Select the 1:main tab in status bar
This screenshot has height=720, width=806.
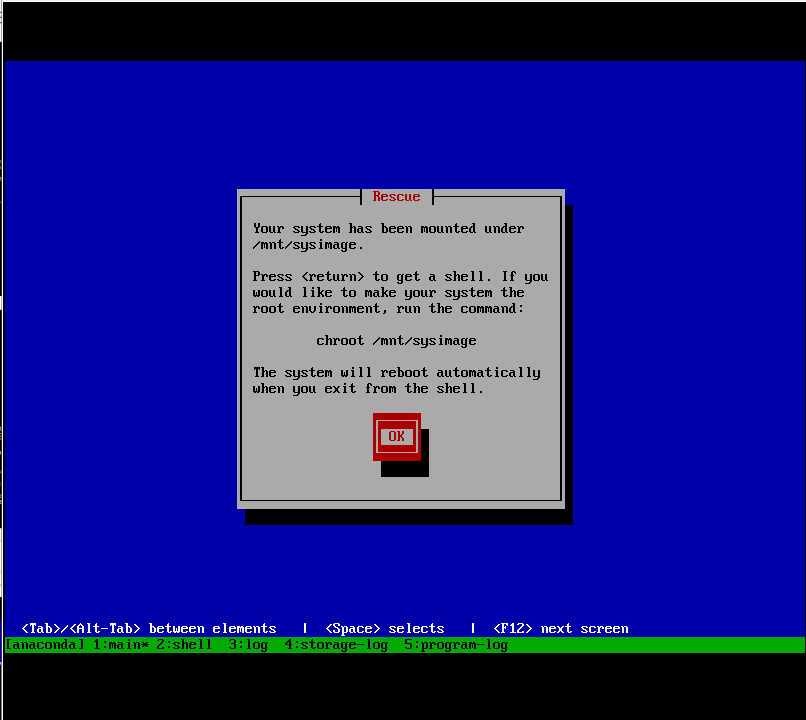[x=120, y=645]
